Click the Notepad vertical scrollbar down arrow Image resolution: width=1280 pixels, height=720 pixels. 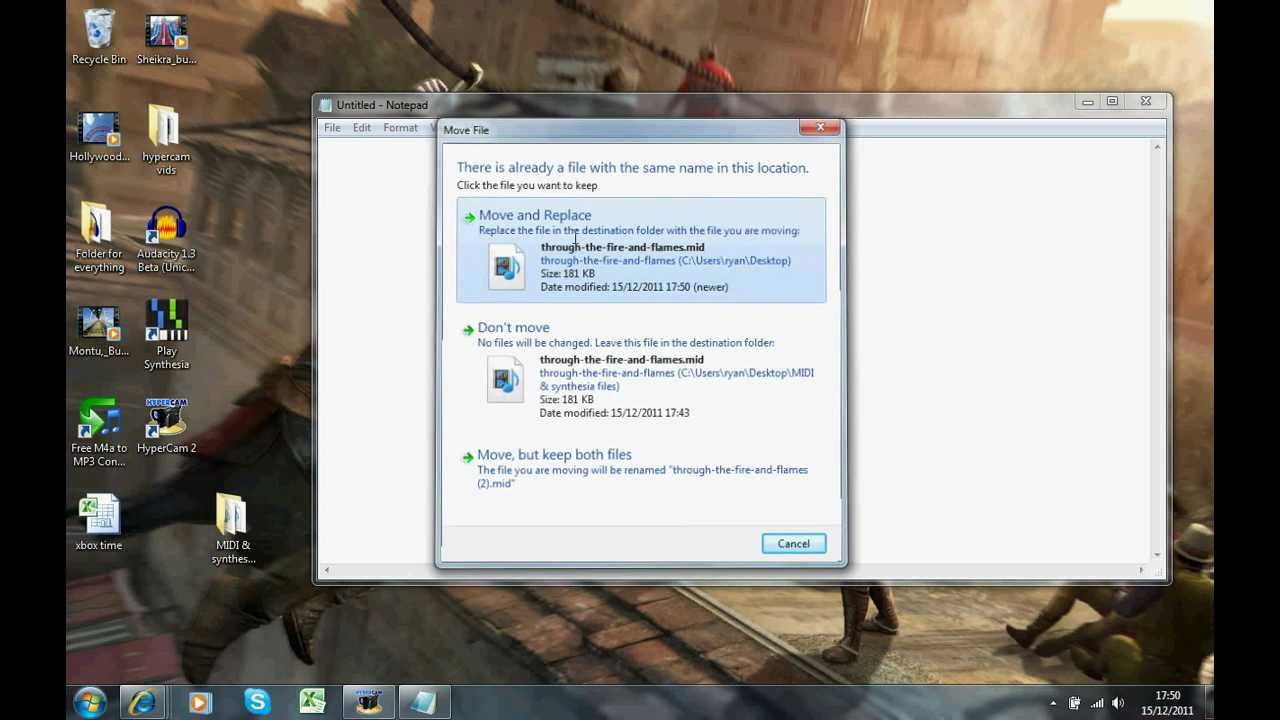(1157, 554)
